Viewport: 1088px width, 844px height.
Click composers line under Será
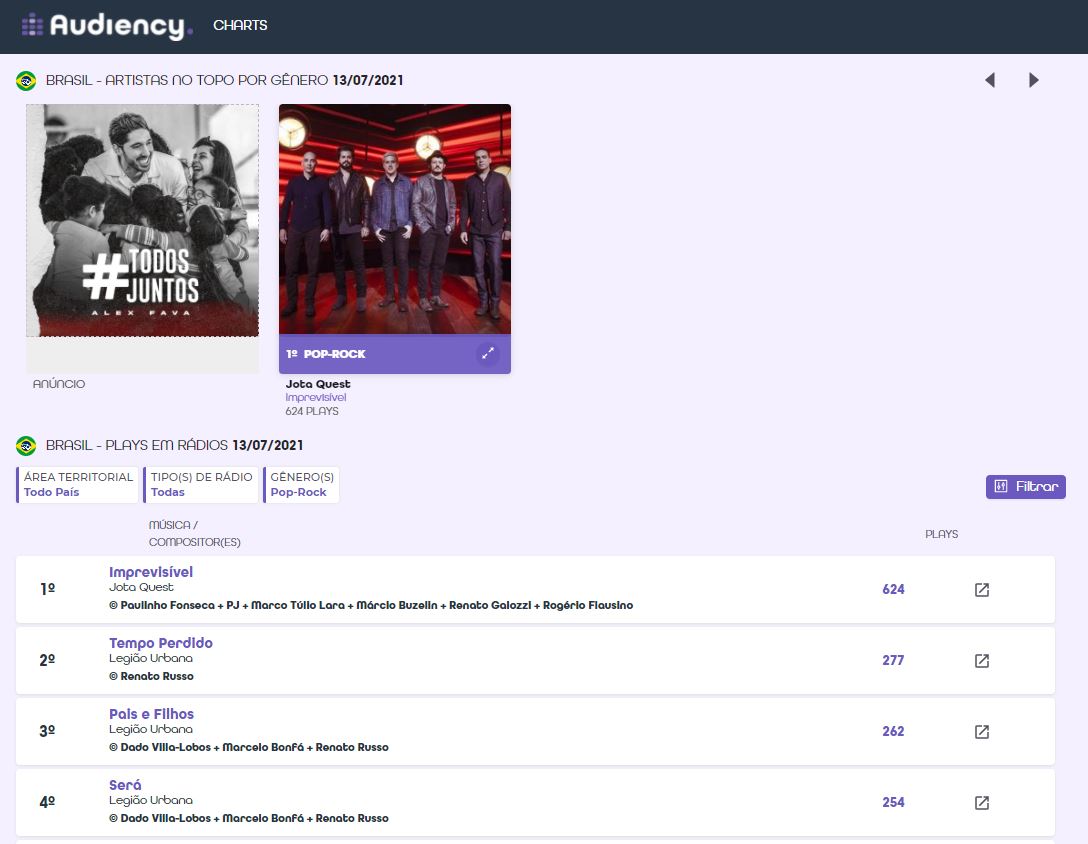(x=248, y=818)
